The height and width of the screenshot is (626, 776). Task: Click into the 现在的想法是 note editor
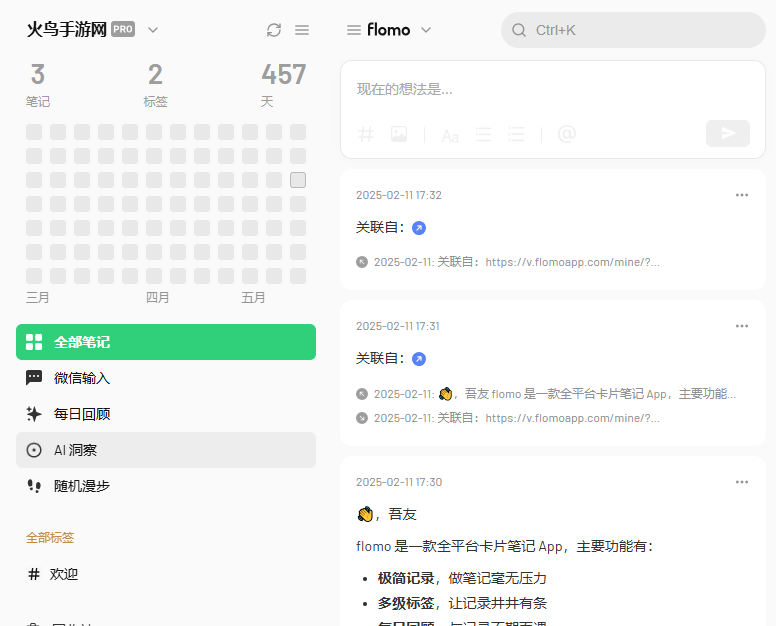552,90
